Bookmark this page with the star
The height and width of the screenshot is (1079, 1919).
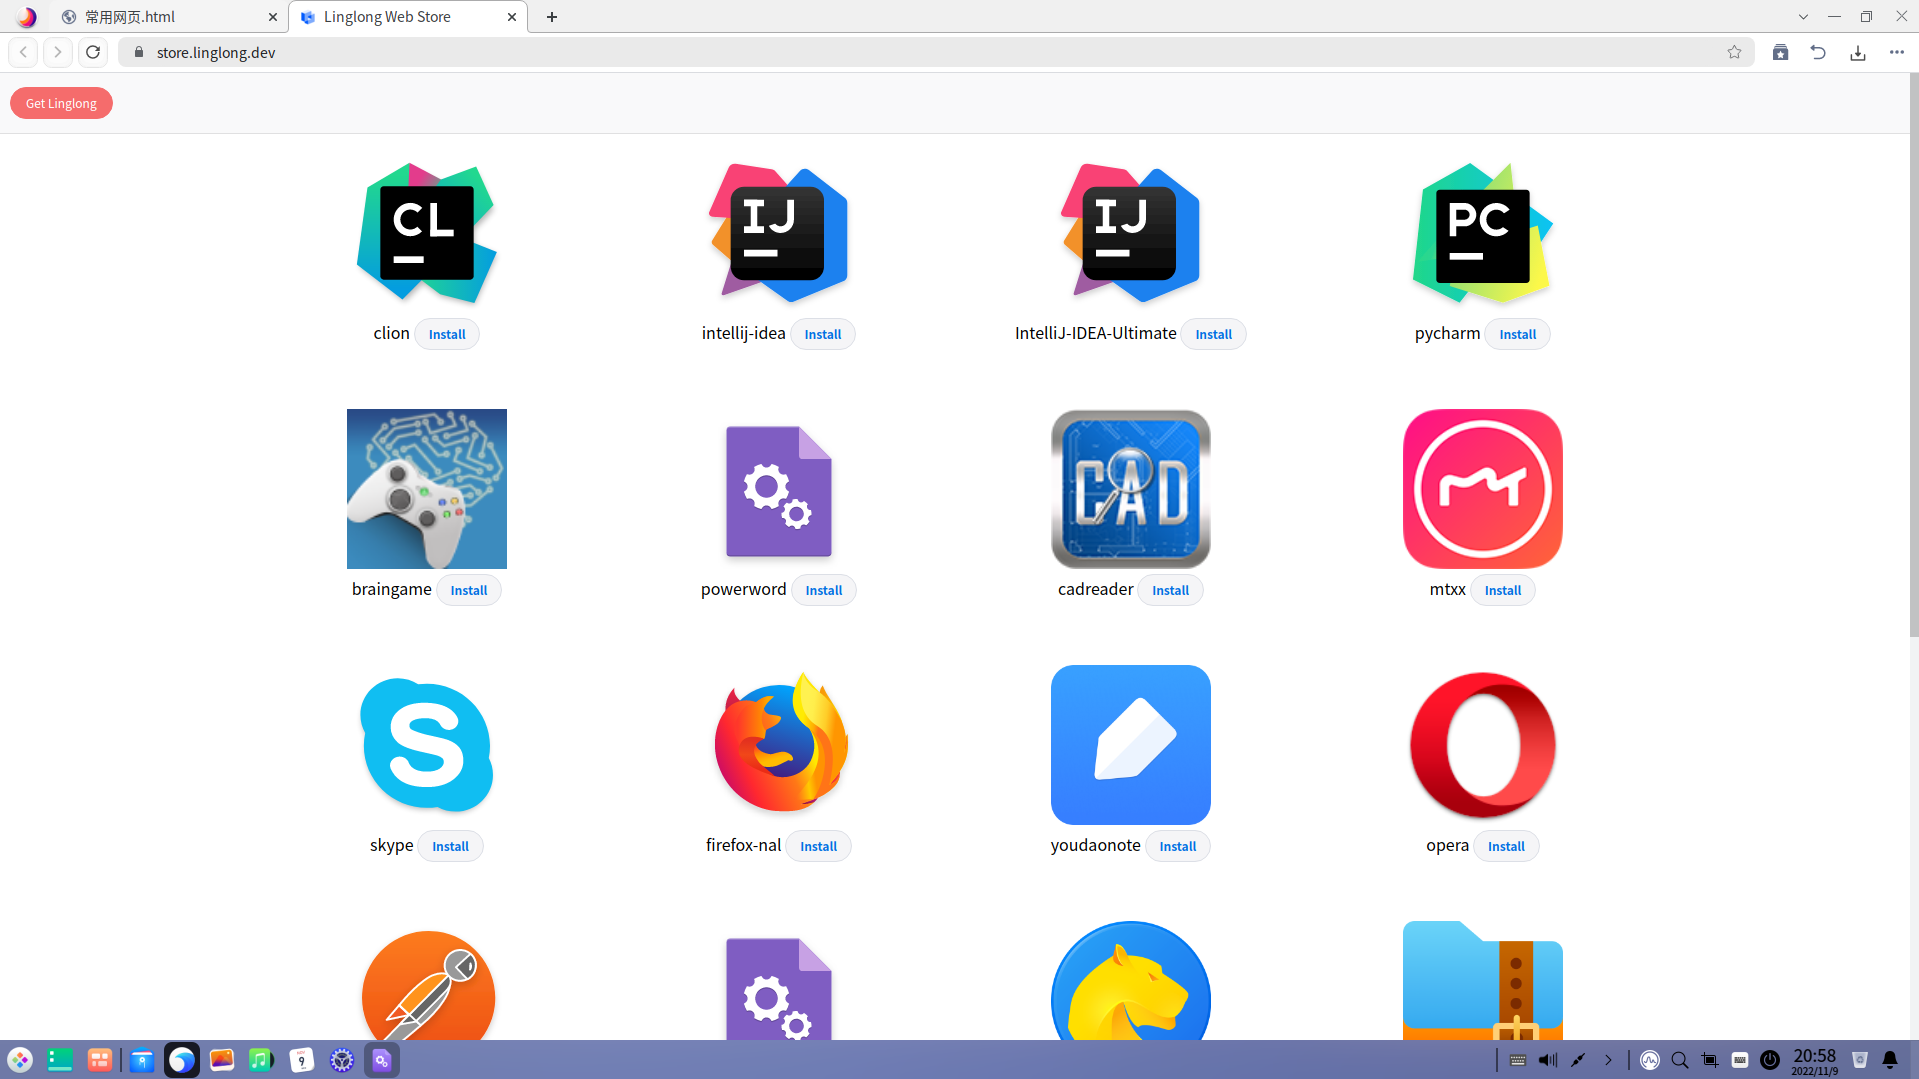[x=1734, y=52]
